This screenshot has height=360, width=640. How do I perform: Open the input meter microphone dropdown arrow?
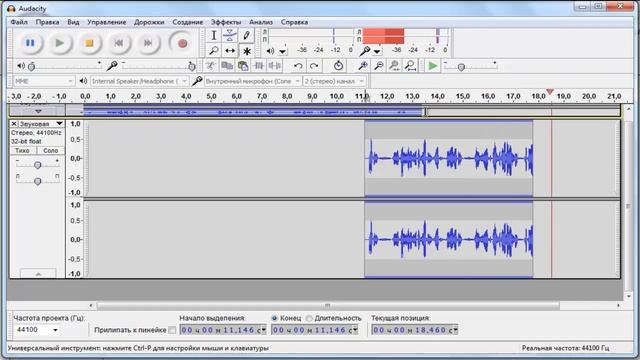[377, 51]
